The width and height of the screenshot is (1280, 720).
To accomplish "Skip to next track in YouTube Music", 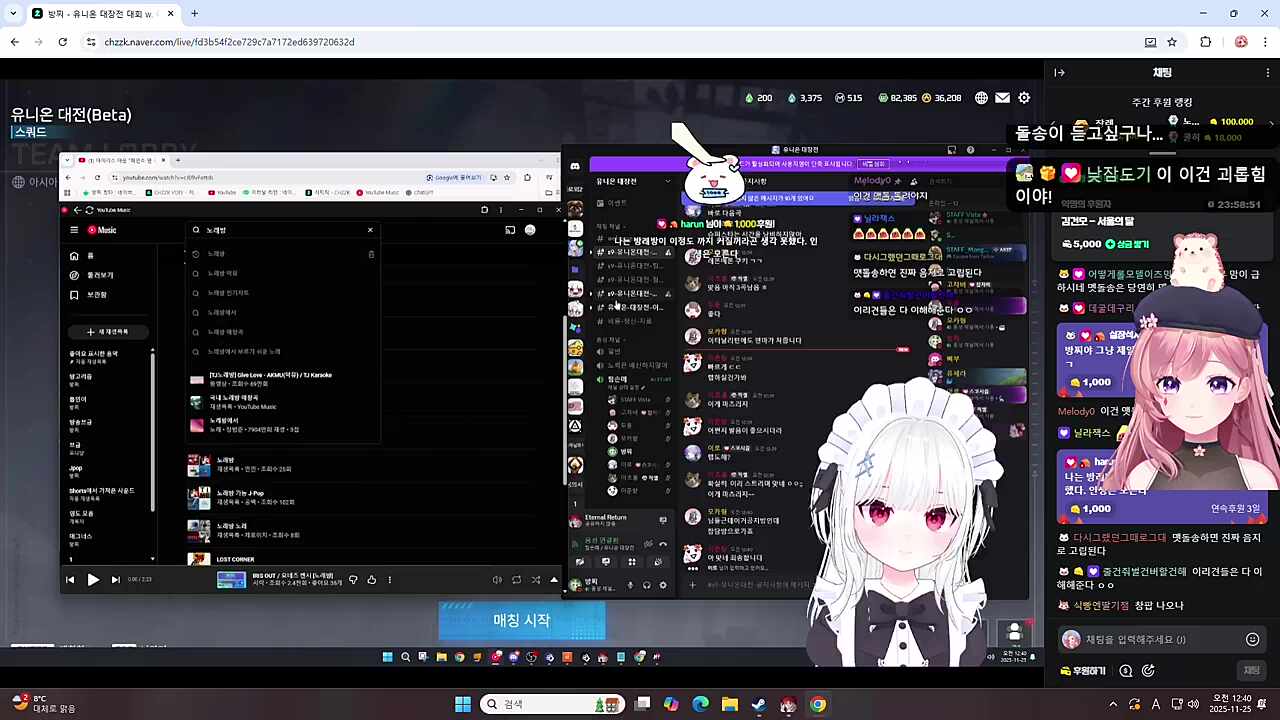I will (x=115, y=579).
